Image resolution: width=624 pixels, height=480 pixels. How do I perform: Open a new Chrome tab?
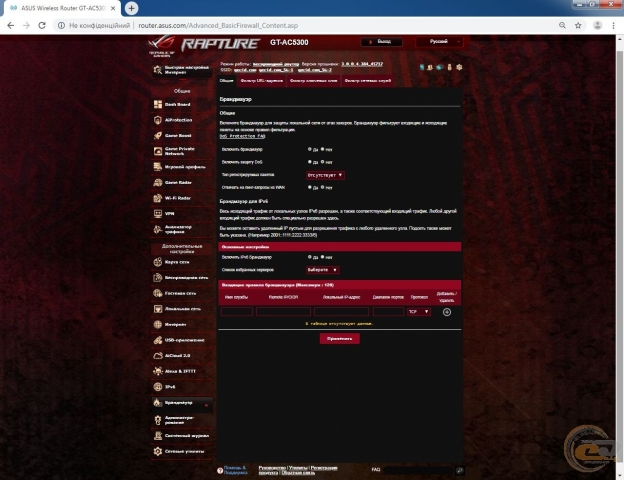tap(131, 8)
